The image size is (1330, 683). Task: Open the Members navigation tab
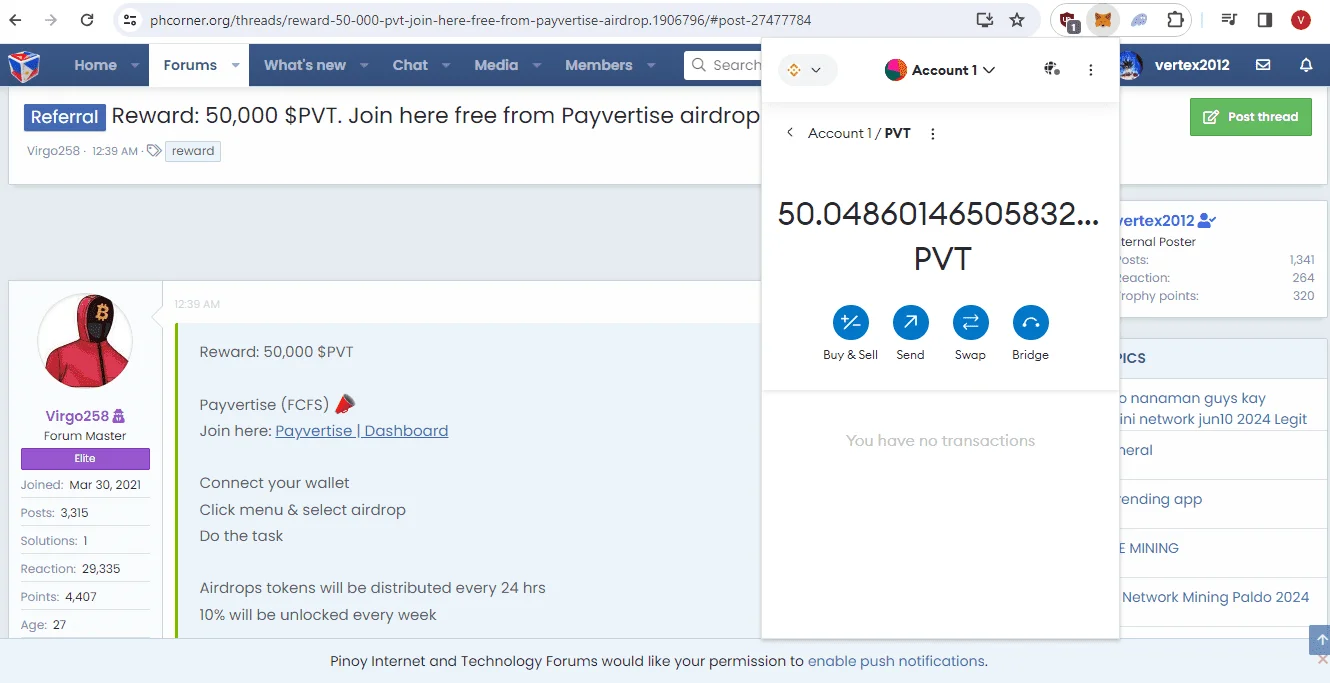click(599, 65)
